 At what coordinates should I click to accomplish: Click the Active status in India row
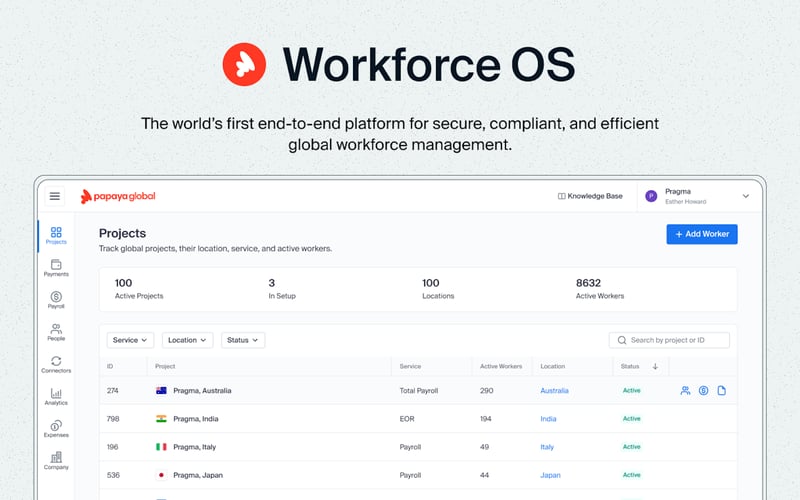point(632,418)
